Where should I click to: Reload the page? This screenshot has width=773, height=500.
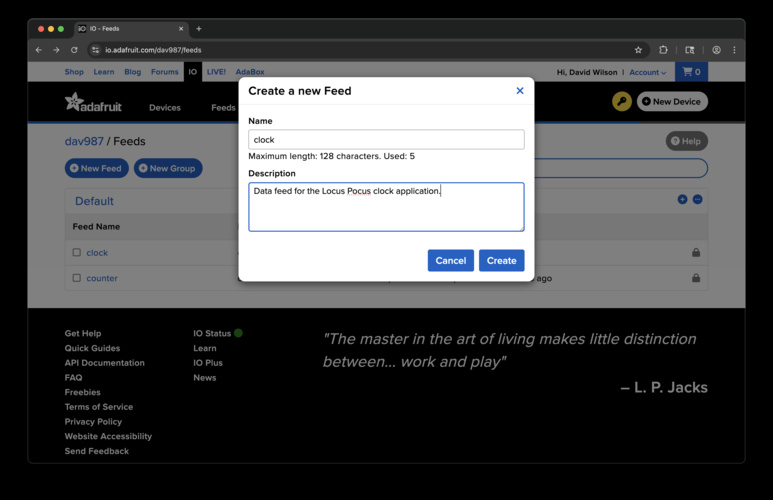click(74, 50)
